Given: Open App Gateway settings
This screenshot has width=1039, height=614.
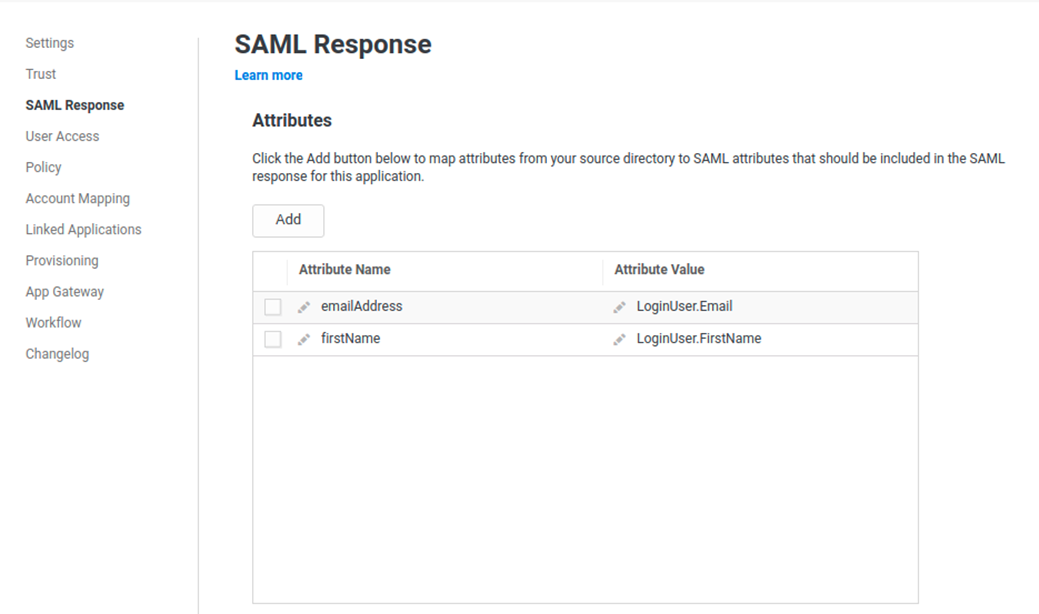Looking at the screenshot, I should (x=64, y=291).
